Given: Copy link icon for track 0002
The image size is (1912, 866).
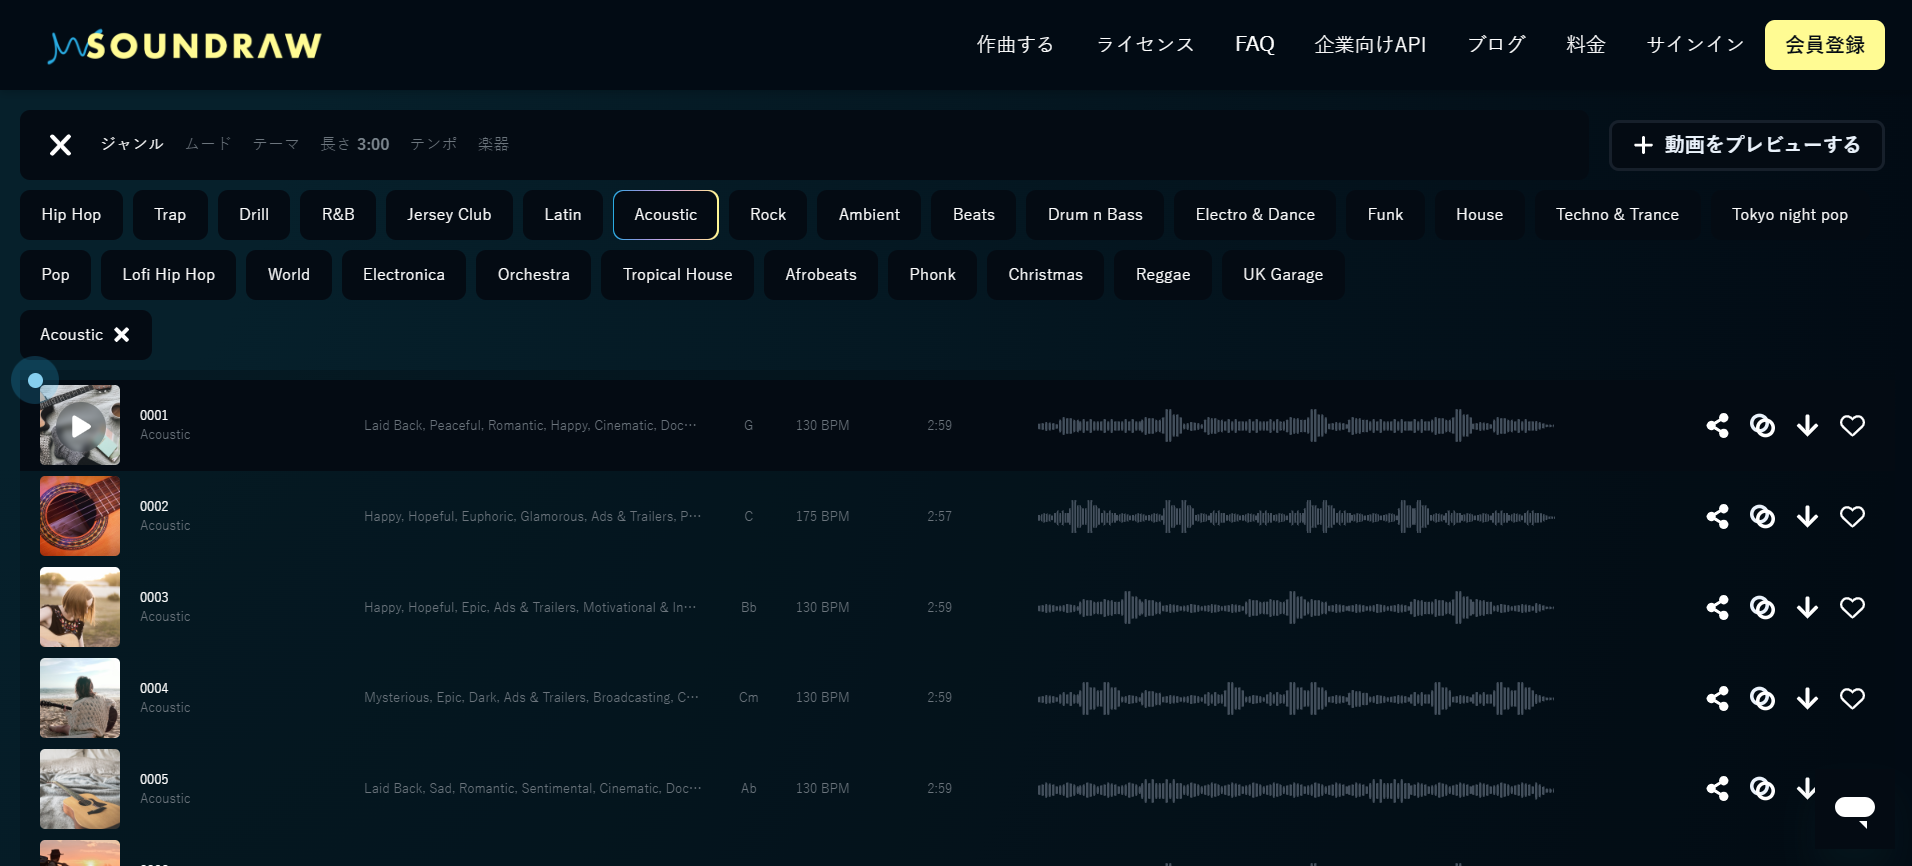Looking at the screenshot, I should (1762, 517).
